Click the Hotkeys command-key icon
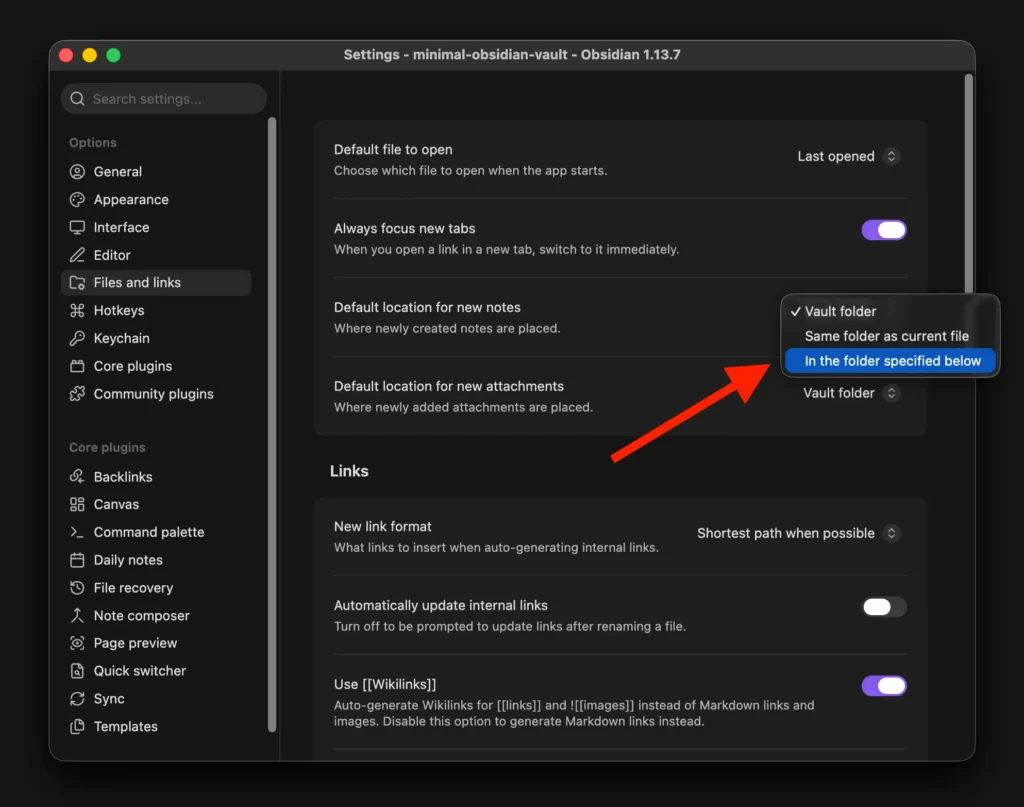The width and height of the screenshot is (1024, 807). pyautogui.click(x=77, y=311)
